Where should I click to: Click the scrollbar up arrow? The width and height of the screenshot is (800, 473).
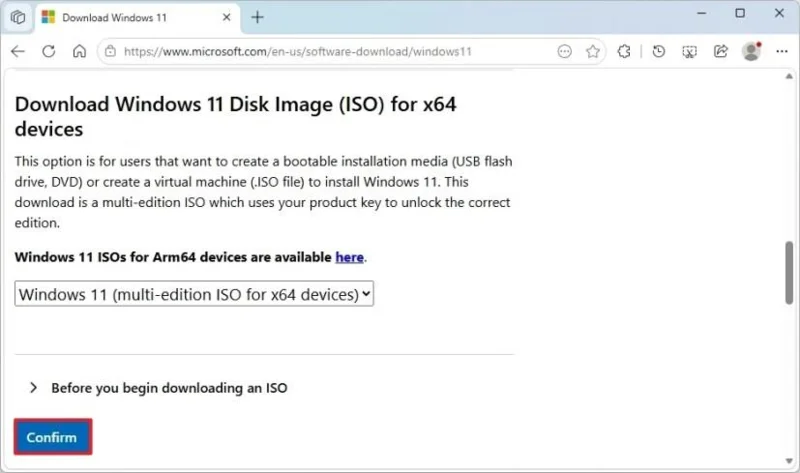[789, 77]
